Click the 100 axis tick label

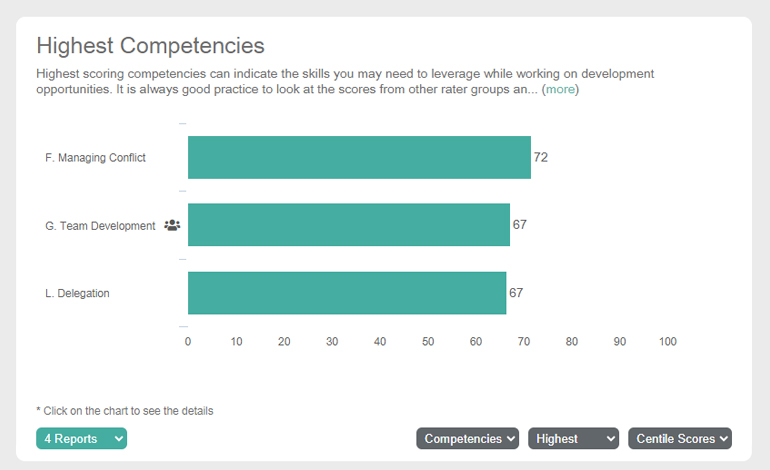667,341
